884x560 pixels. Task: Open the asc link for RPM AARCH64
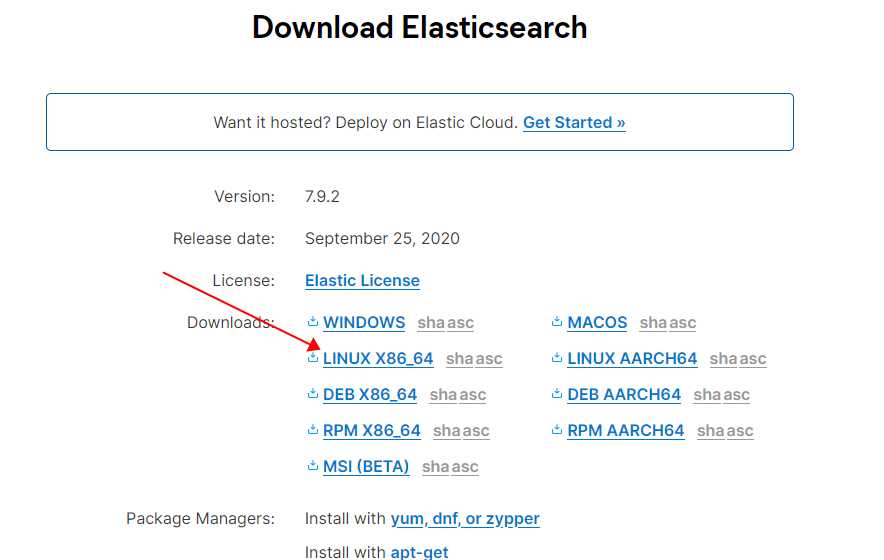[740, 431]
